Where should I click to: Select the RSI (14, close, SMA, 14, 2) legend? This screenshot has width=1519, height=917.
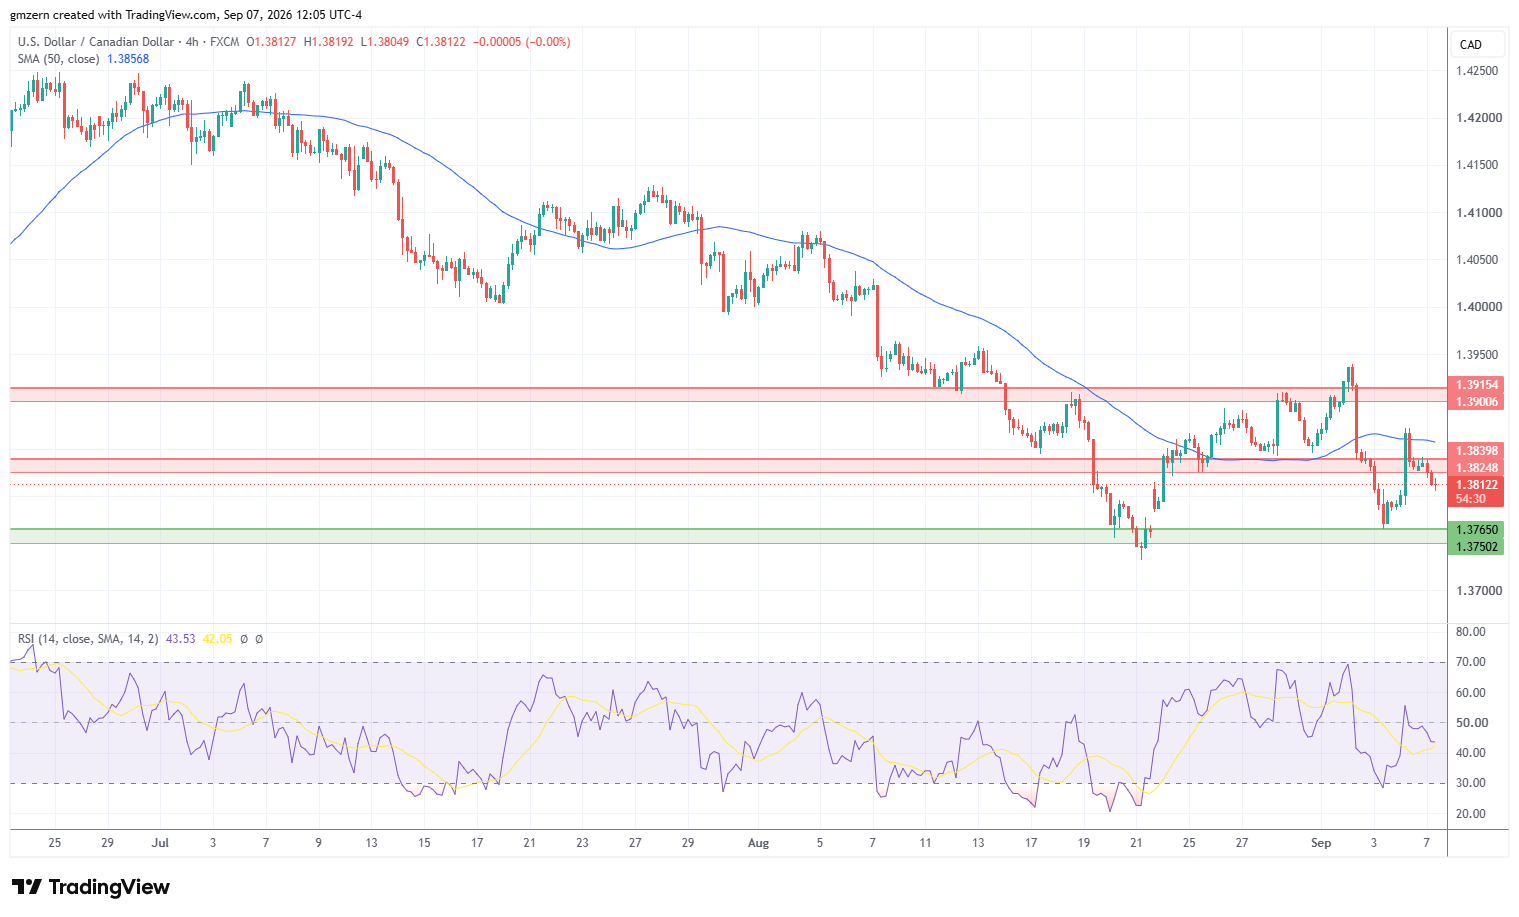point(88,638)
